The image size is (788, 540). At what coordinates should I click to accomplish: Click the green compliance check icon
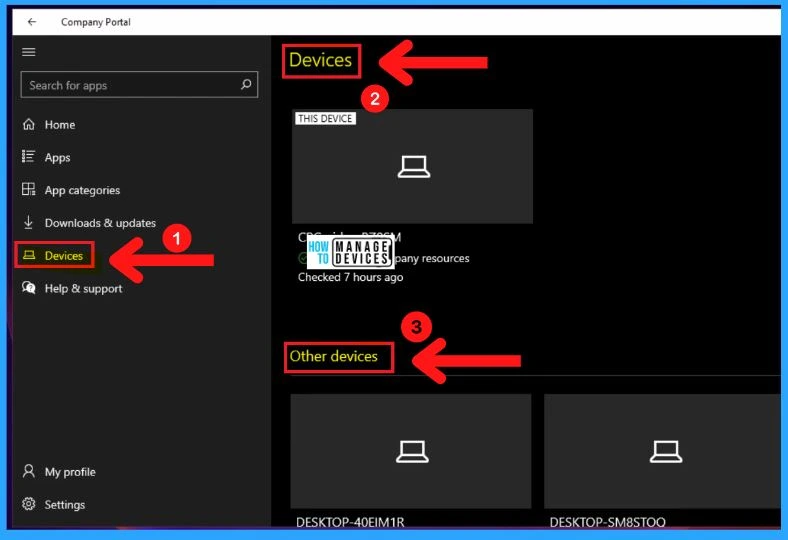303,258
